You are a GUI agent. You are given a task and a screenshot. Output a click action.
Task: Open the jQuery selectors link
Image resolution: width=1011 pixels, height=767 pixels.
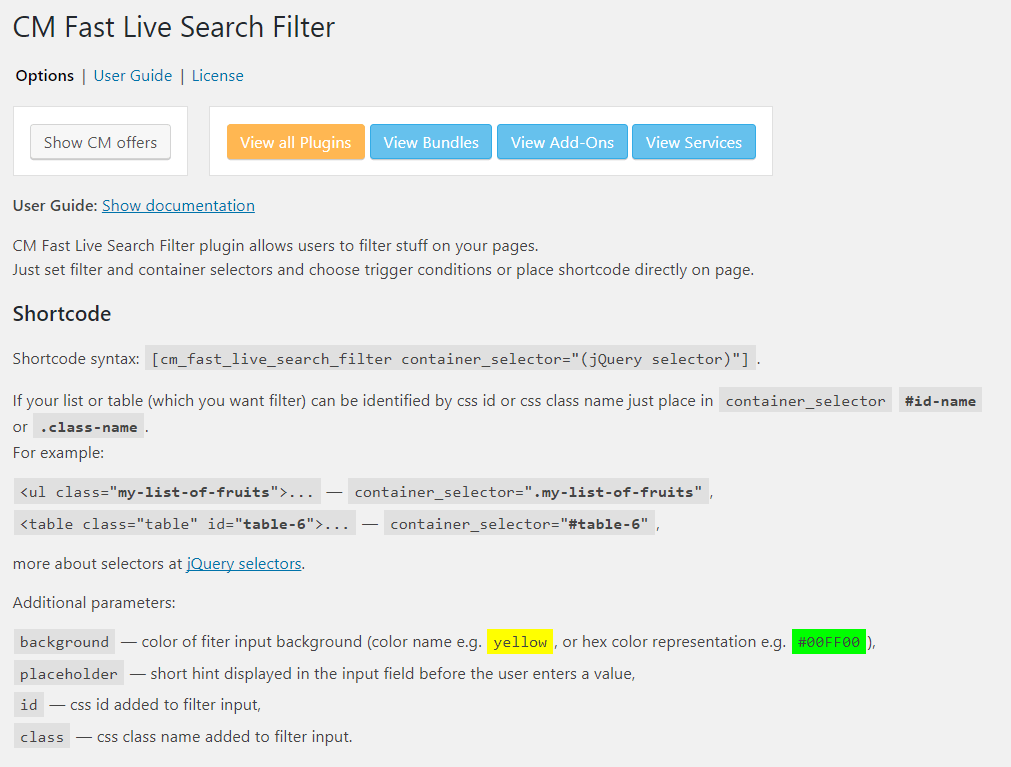pos(243,563)
